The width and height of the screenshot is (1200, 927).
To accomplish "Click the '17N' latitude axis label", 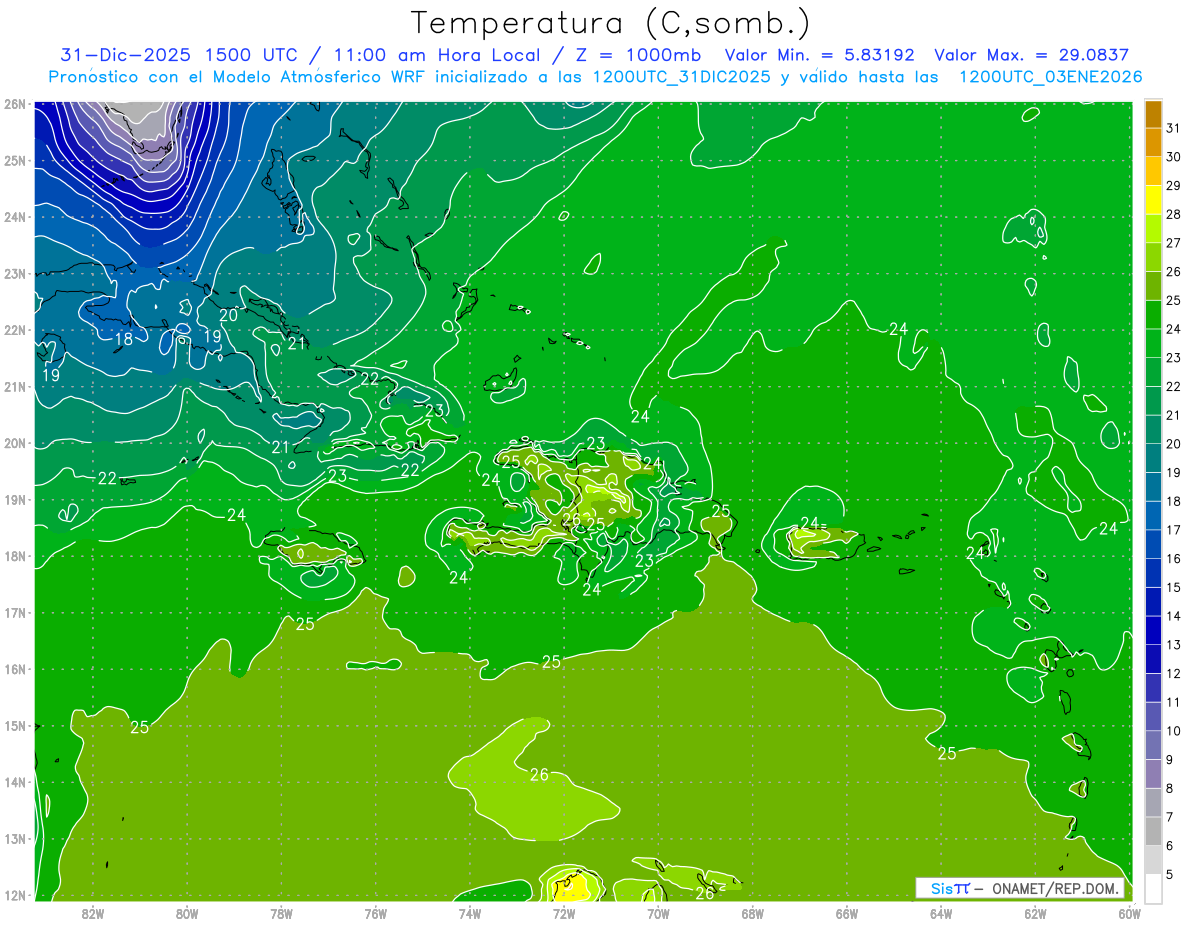I will 15,612.
